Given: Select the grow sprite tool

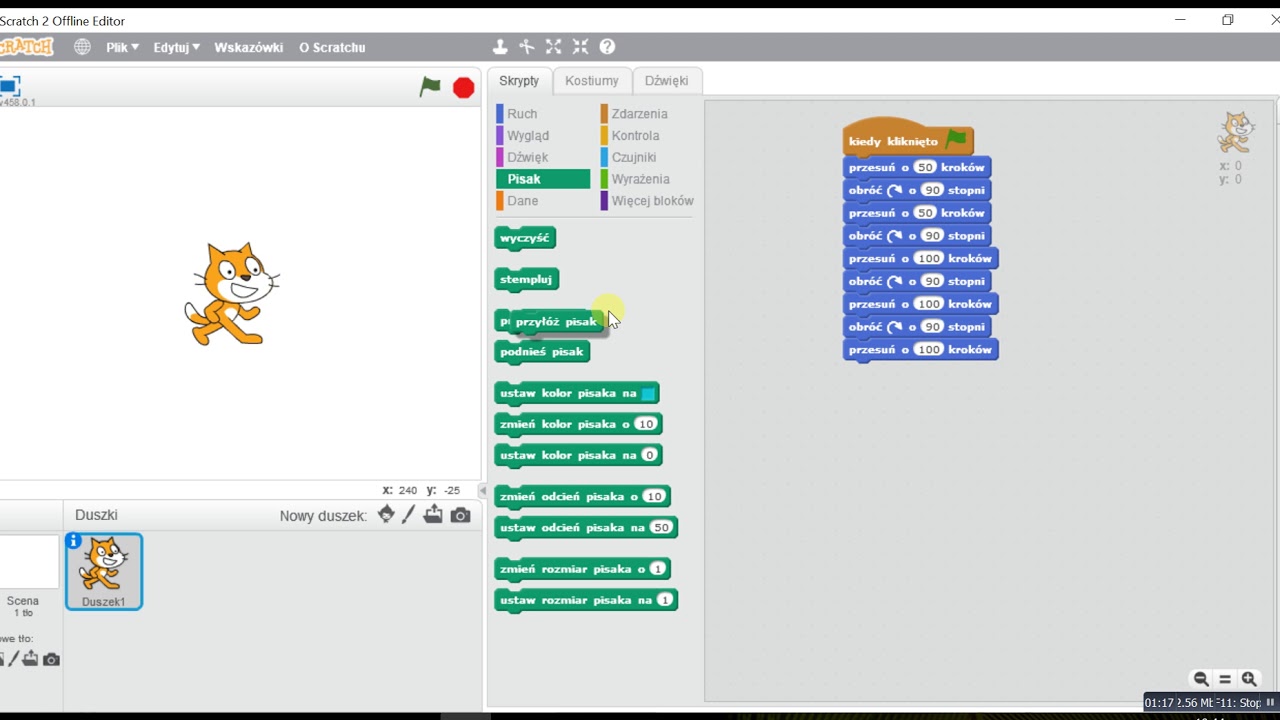Looking at the screenshot, I should pos(554,47).
